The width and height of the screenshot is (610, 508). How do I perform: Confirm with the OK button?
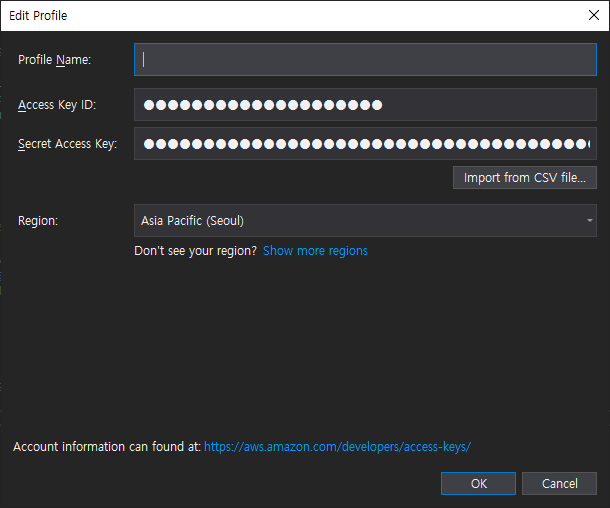[479, 483]
